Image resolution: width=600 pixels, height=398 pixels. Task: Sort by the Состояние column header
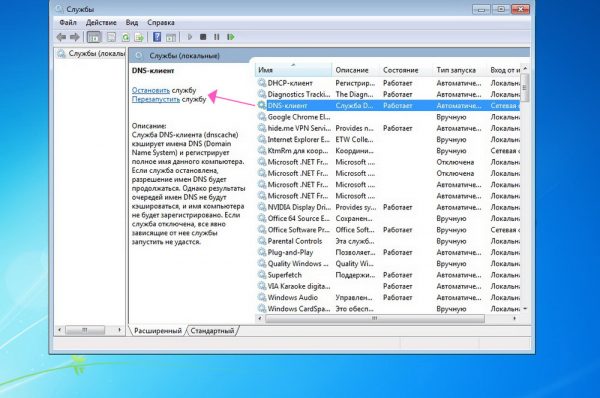[x=406, y=70]
